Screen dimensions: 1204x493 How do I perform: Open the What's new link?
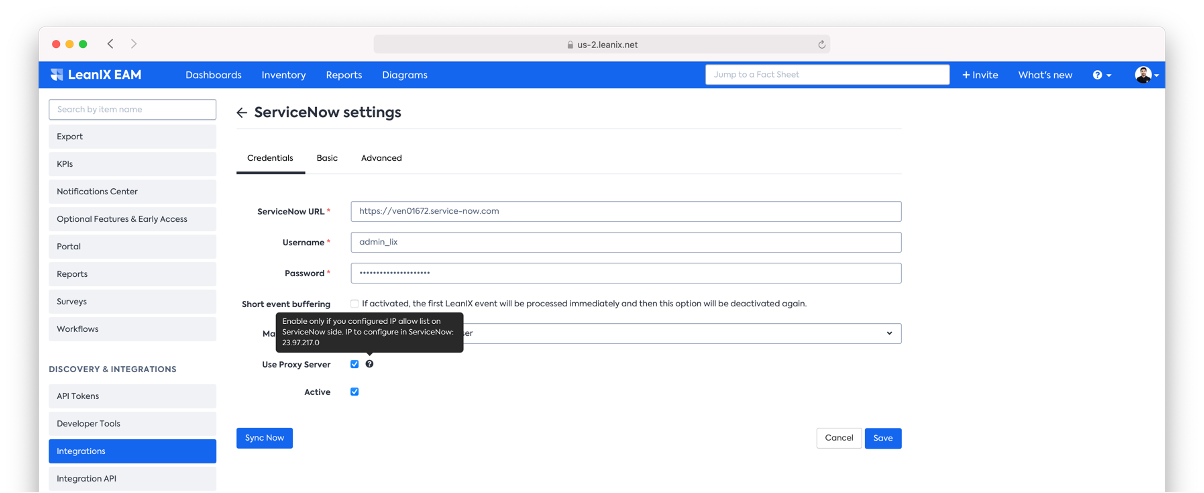(x=1045, y=75)
